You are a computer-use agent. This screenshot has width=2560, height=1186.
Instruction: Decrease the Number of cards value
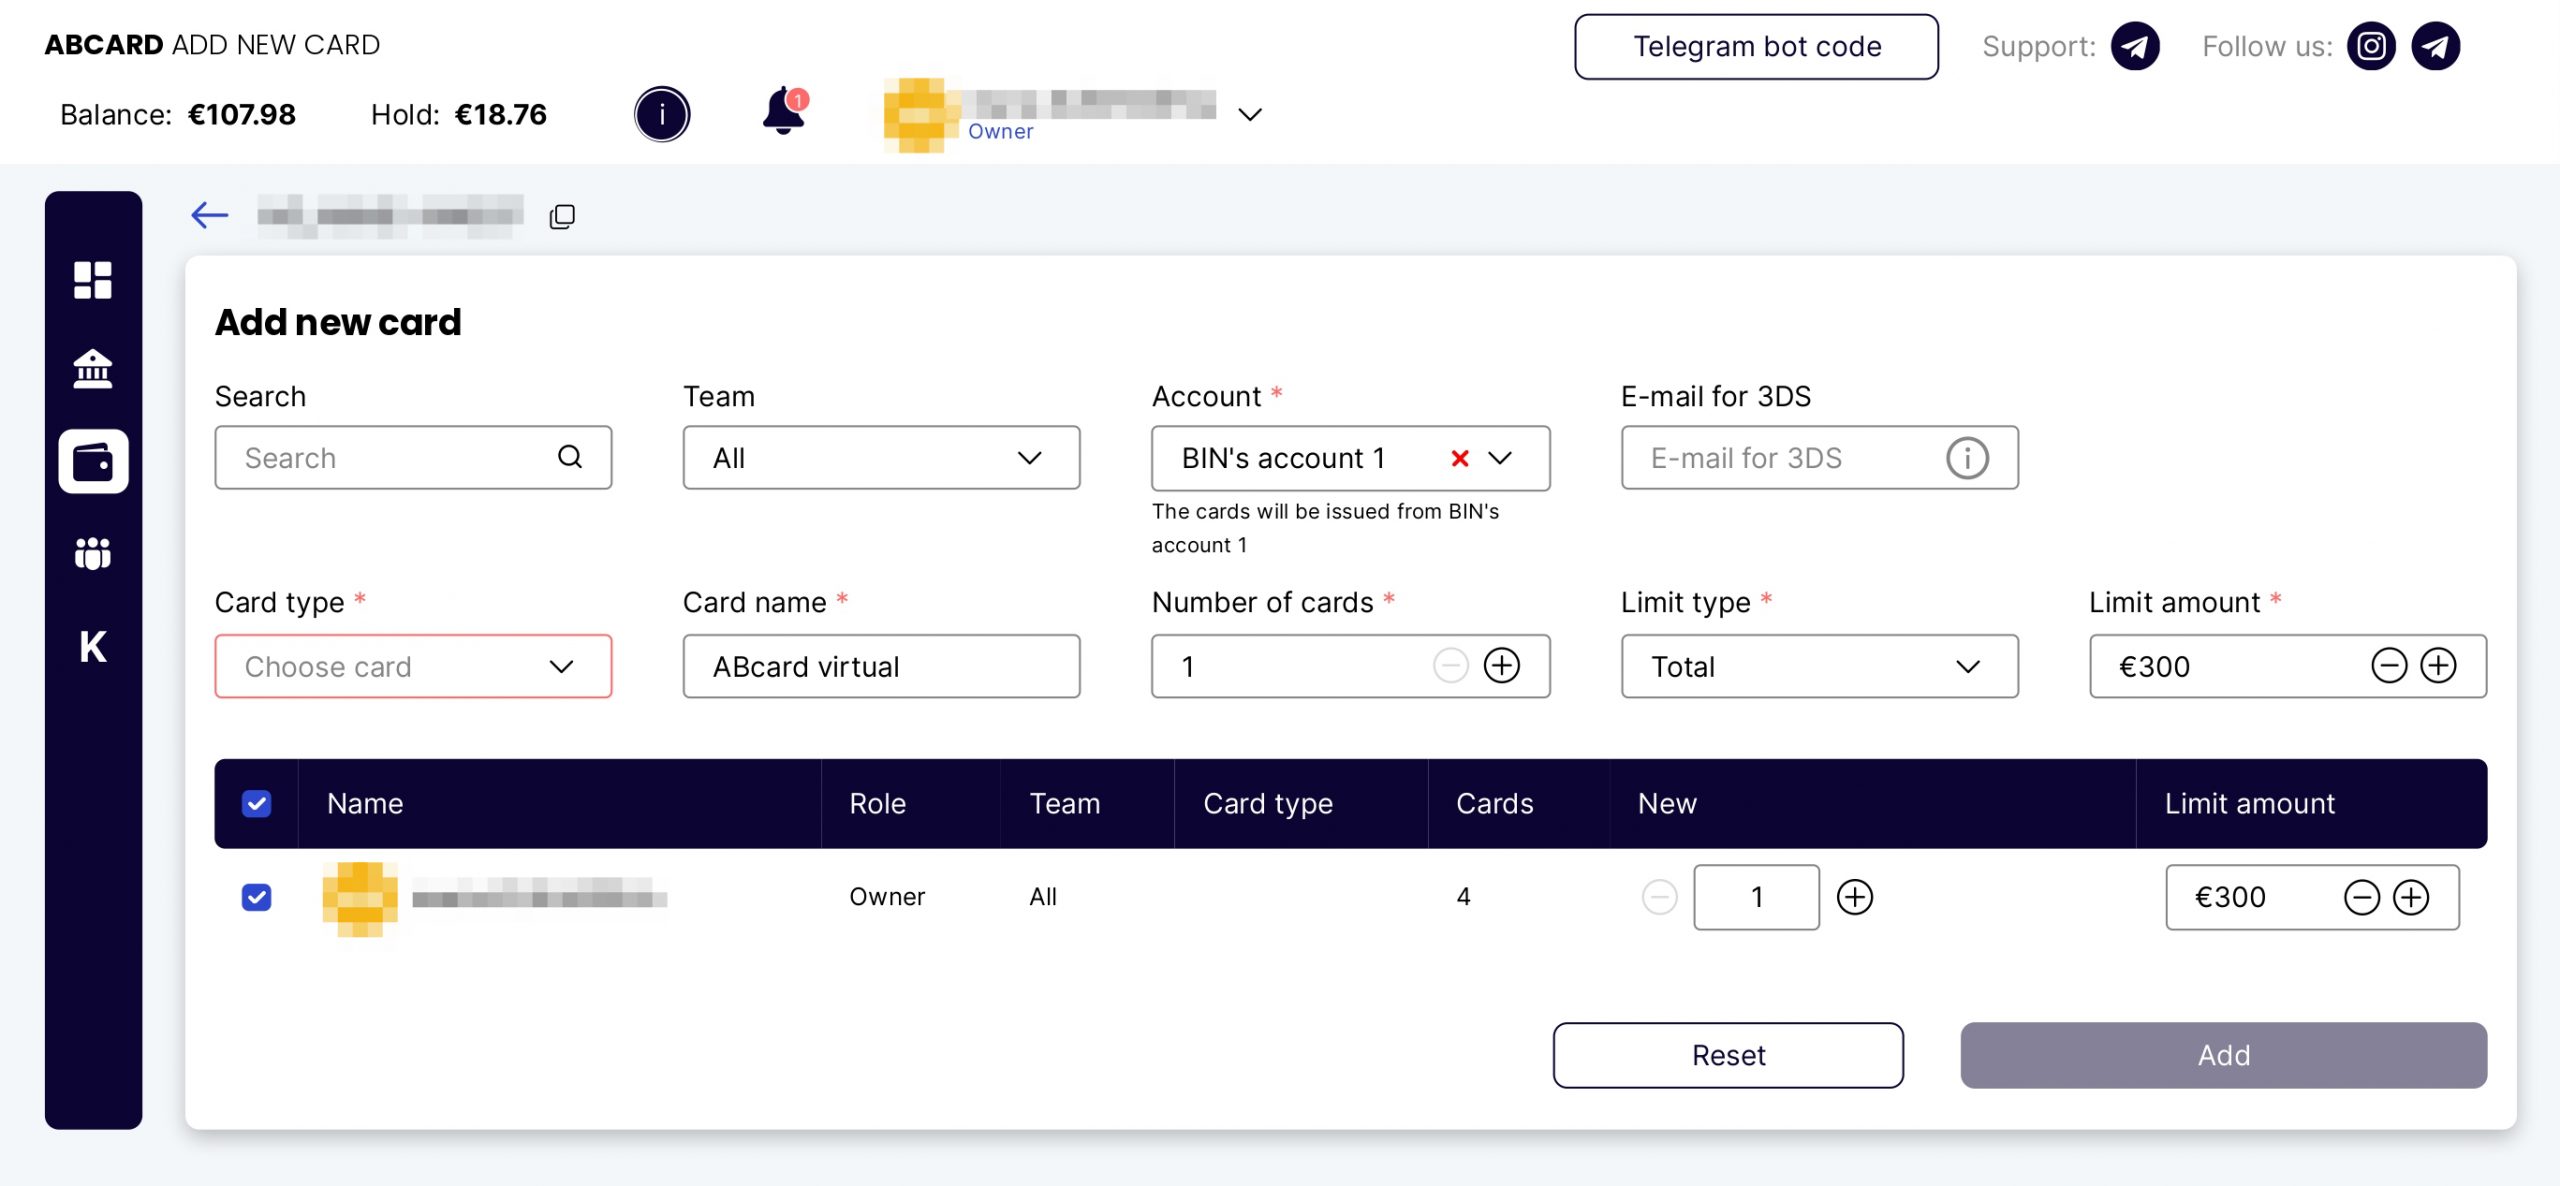1450,665
